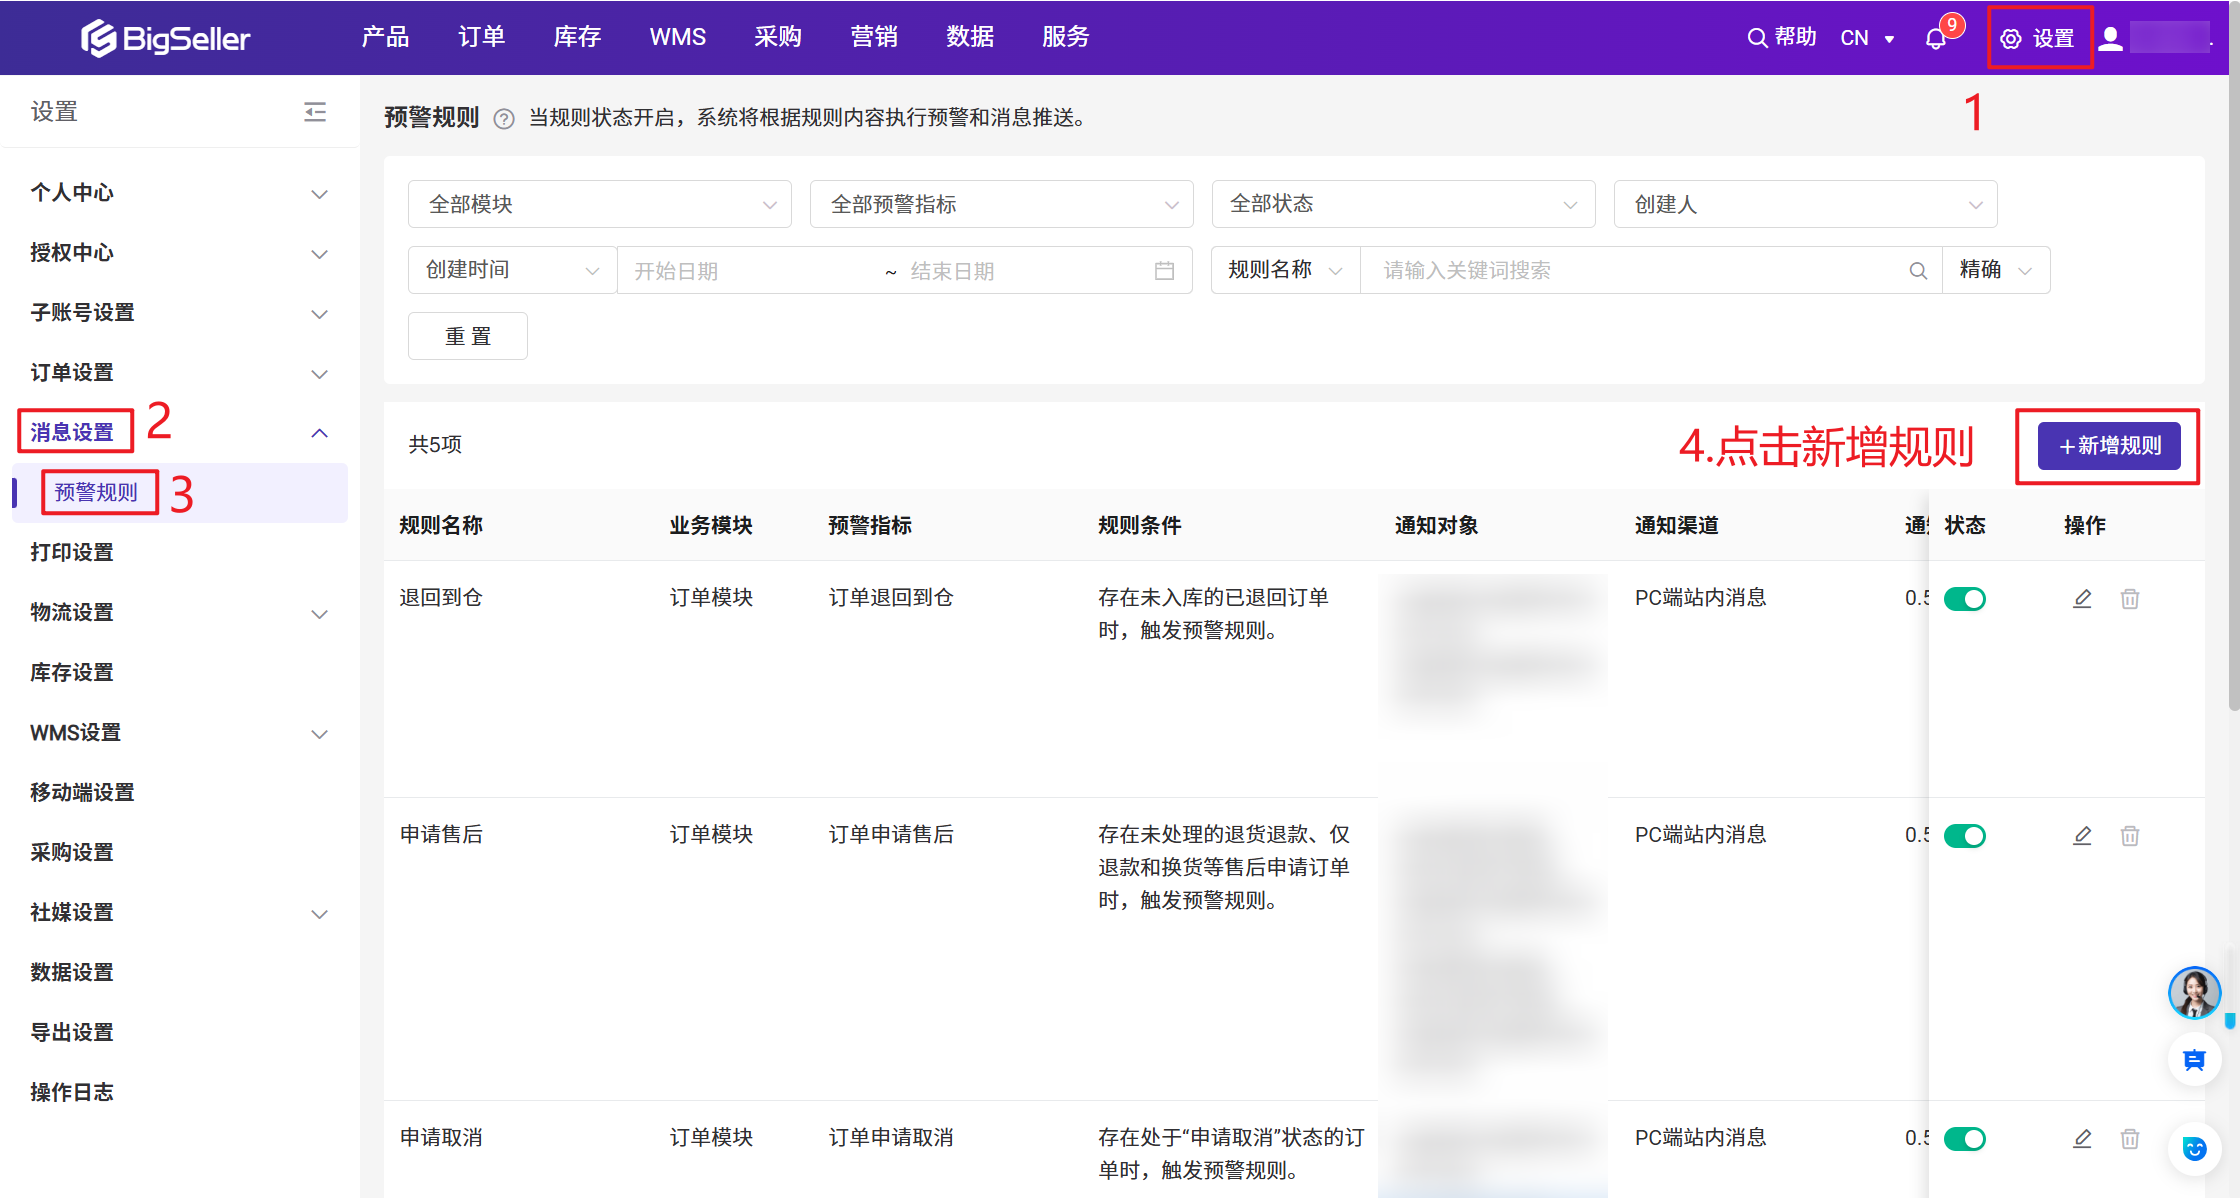The image size is (2240, 1198).
Task: Delete the 申请售后 rule with the trash icon
Action: pyautogui.click(x=2130, y=836)
